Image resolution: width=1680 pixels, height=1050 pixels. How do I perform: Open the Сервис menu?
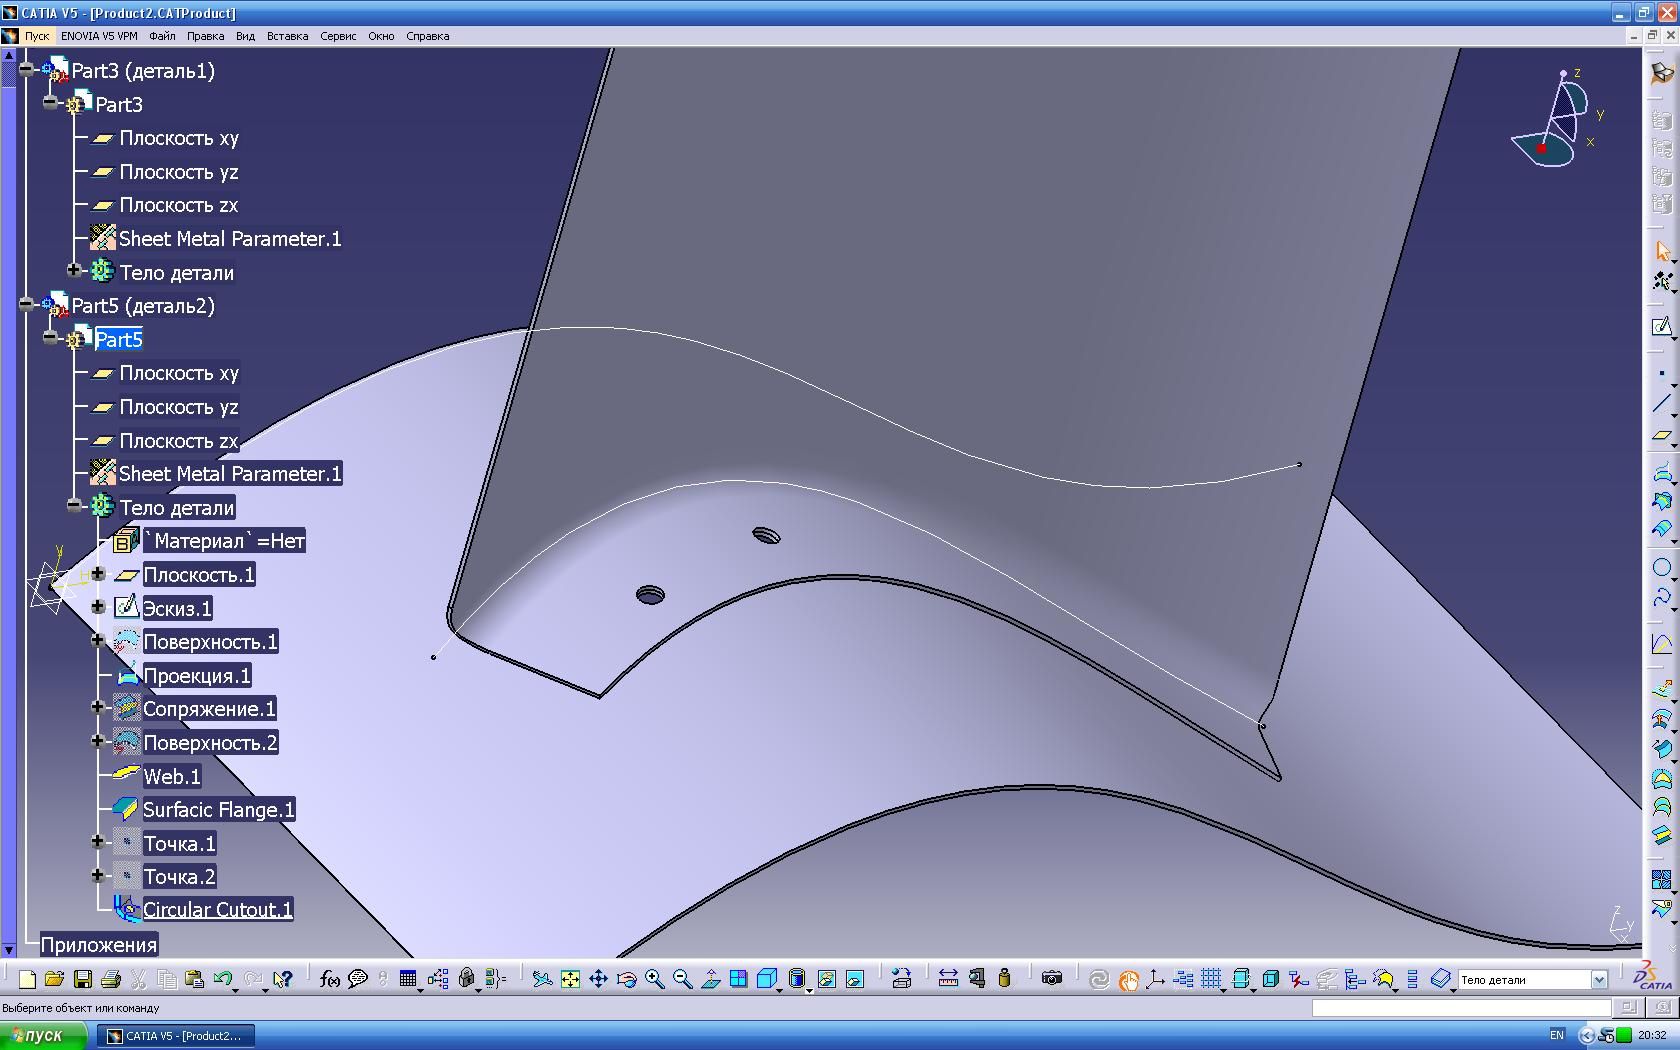[x=338, y=36]
